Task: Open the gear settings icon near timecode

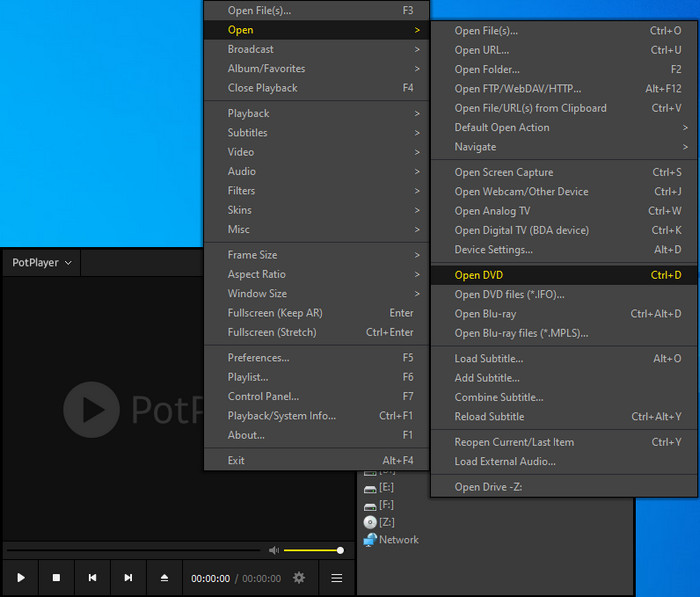Action: coord(299,578)
